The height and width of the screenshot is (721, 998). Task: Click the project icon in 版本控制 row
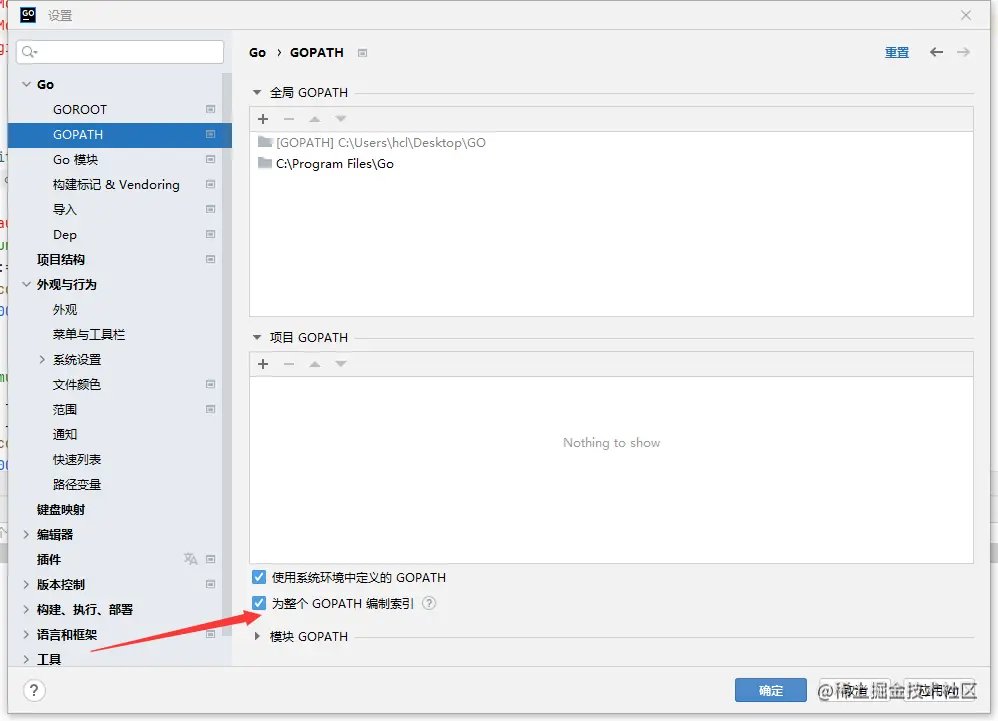click(210, 584)
